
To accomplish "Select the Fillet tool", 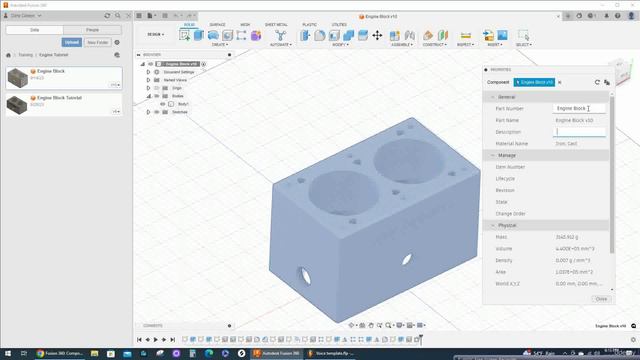I will coord(320,35).
